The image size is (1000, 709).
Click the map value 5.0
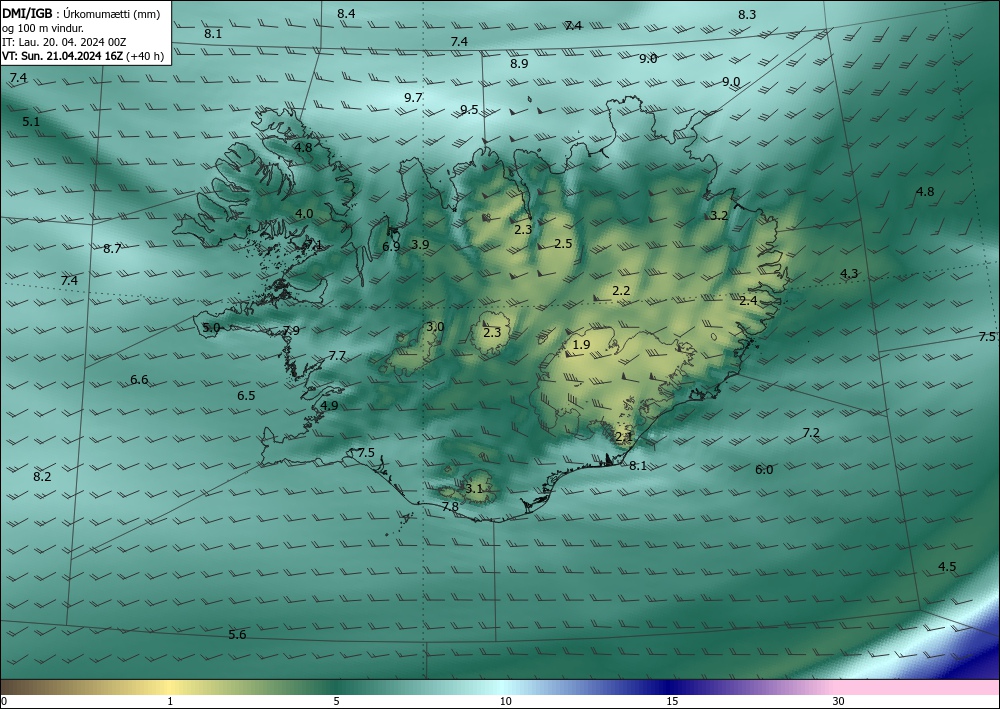coord(211,328)
